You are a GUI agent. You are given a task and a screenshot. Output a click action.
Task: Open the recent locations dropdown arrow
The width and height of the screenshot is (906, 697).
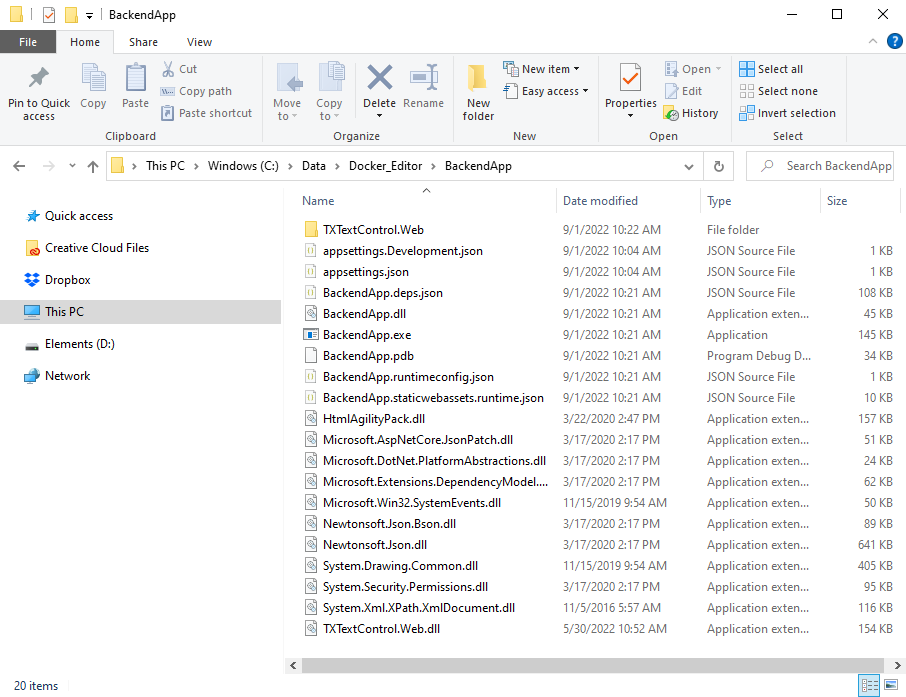click(72, 166)
